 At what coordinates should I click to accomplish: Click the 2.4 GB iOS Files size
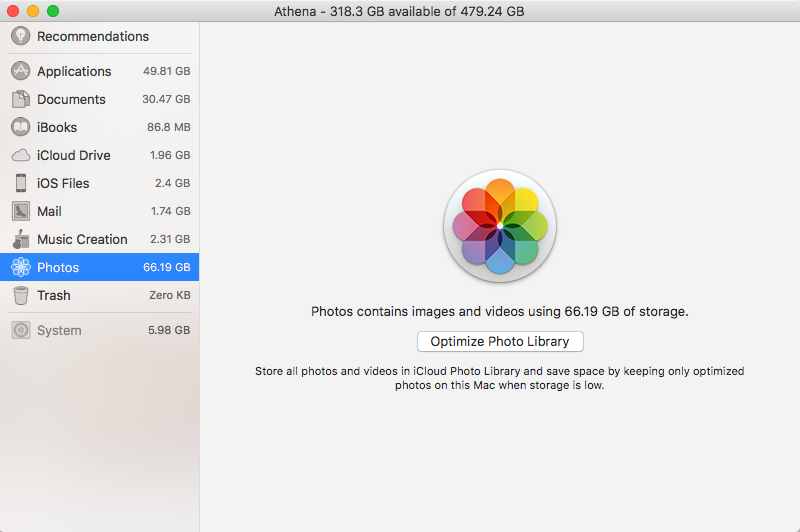(x=172, y=183)
